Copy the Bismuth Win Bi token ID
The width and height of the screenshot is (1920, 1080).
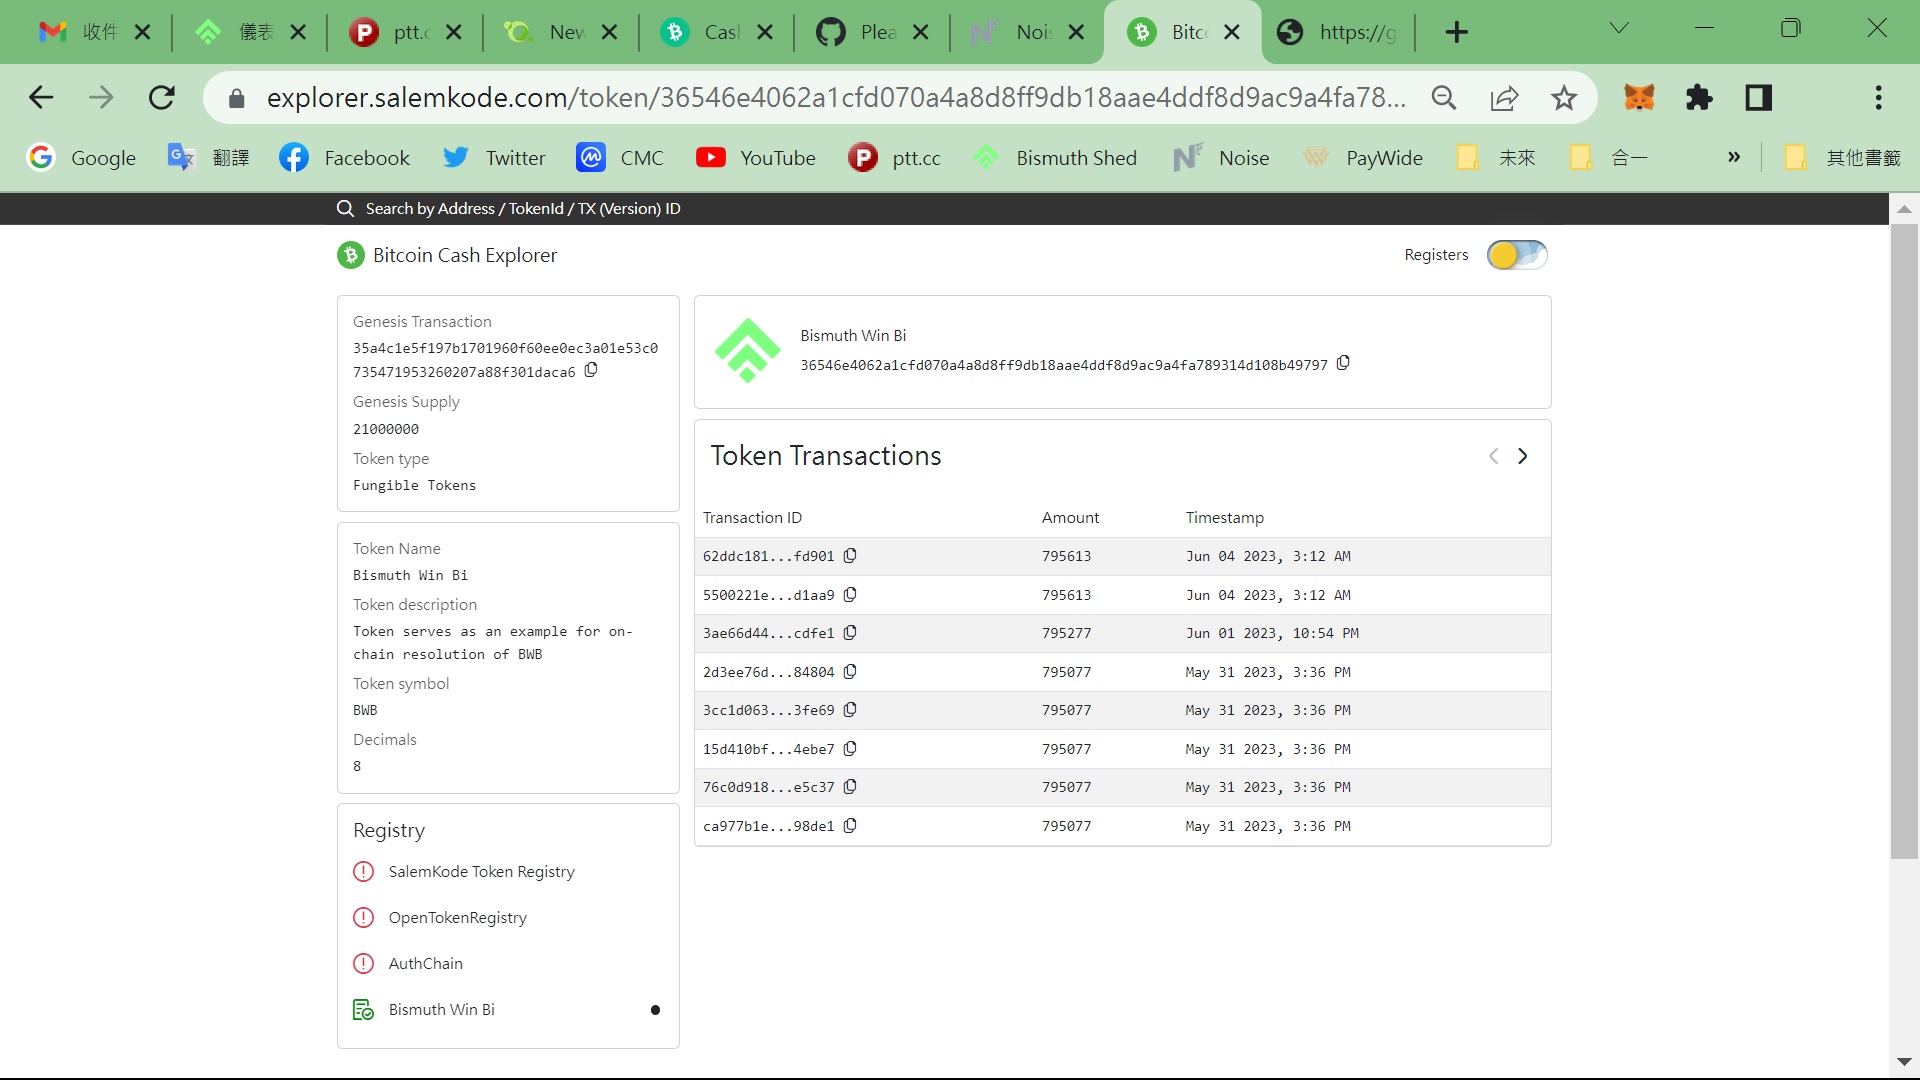1343,364
